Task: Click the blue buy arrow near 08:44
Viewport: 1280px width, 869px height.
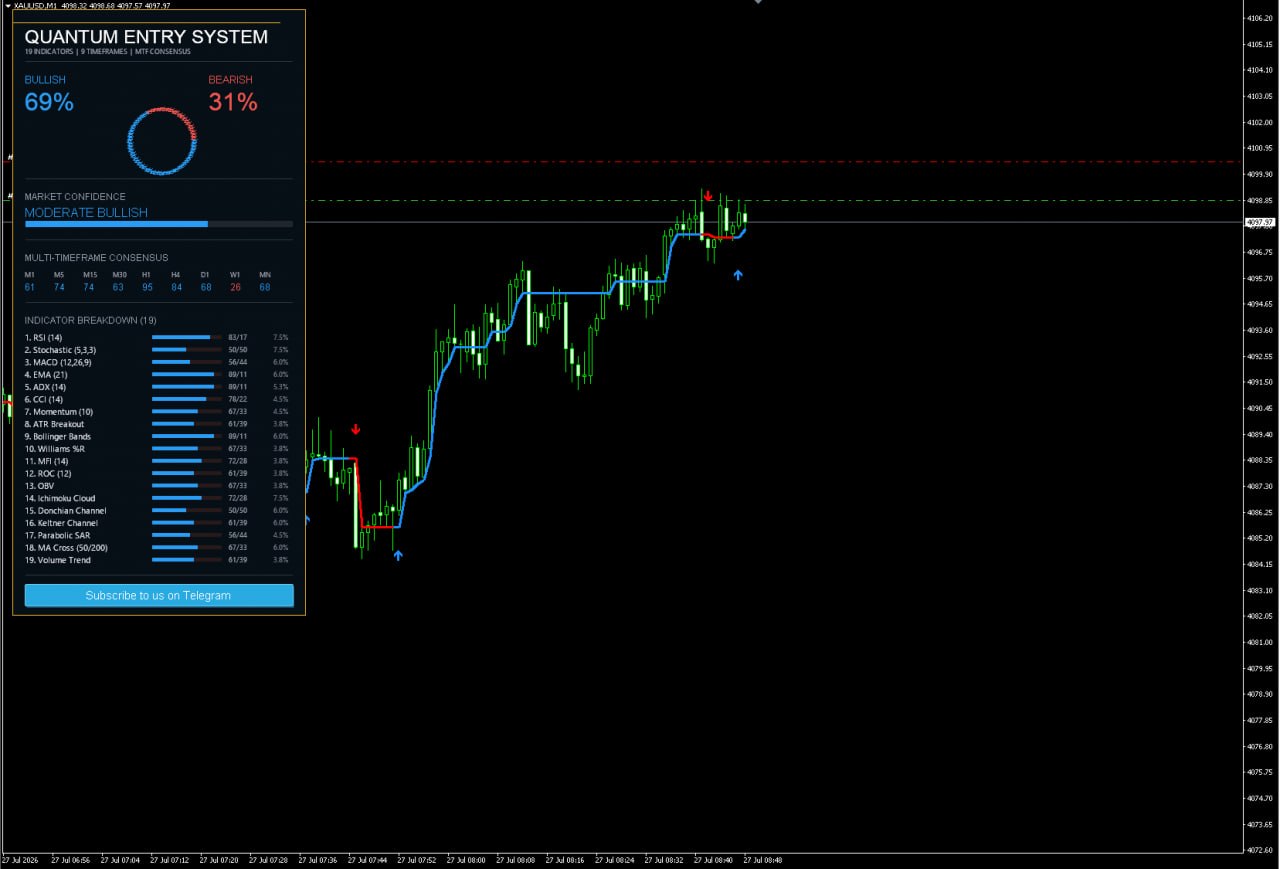Action: point(738,274)
